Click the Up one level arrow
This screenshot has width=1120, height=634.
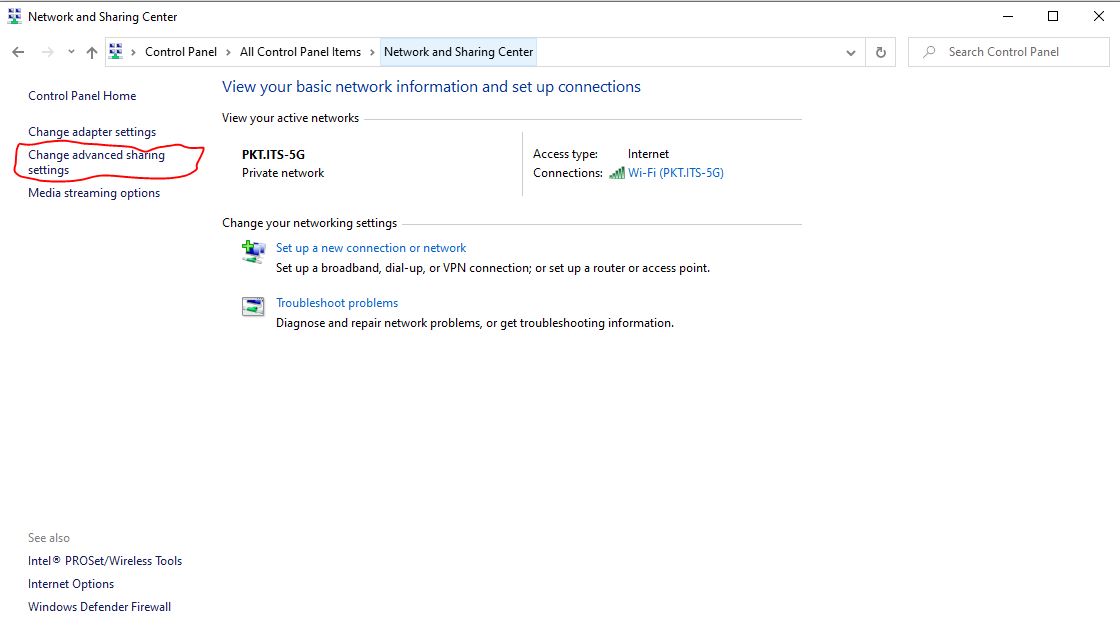click(92, 52)
